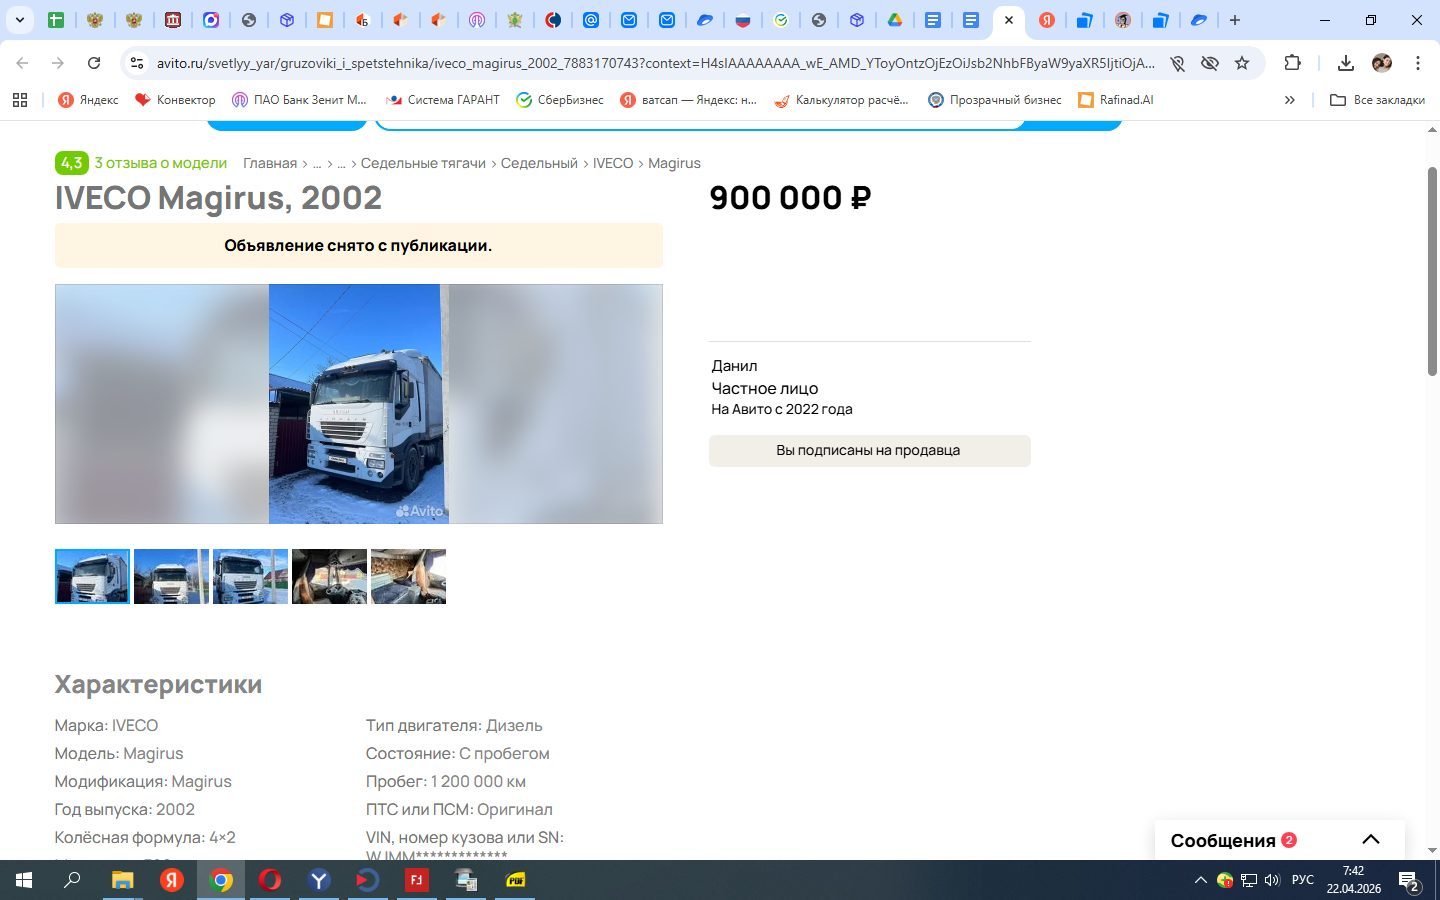Select the second truck thumbnail
Image resolution: width=1440 pixels, height=900 pixels.
[171, 576]
